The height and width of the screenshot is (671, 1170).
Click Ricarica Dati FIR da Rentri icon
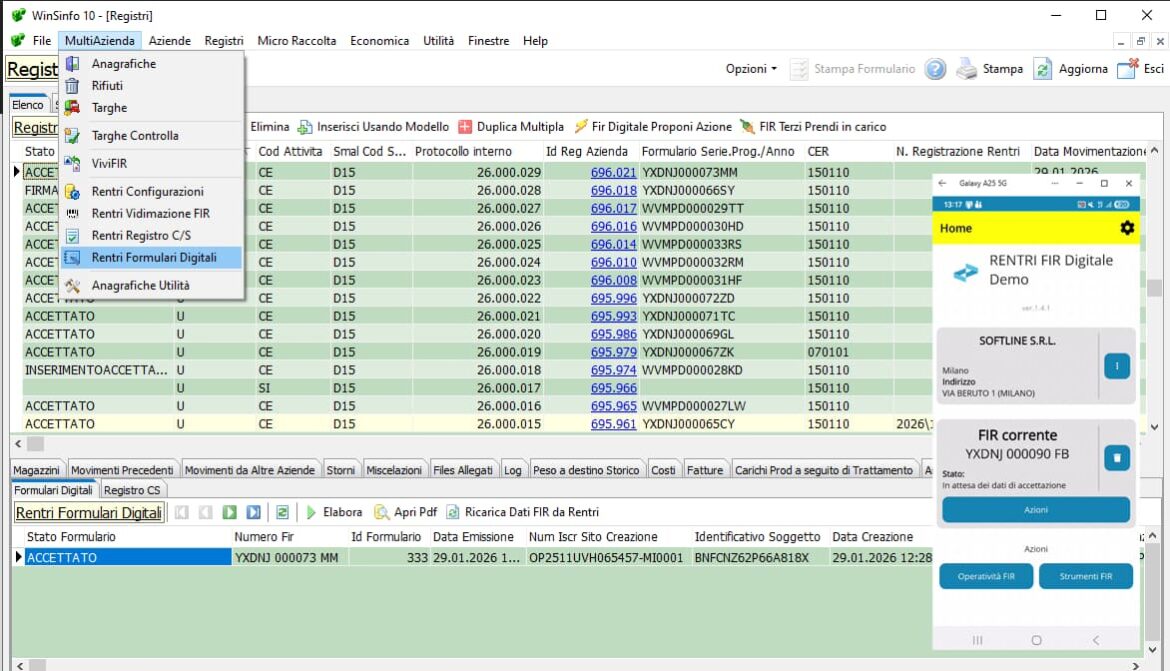[453, 512]
